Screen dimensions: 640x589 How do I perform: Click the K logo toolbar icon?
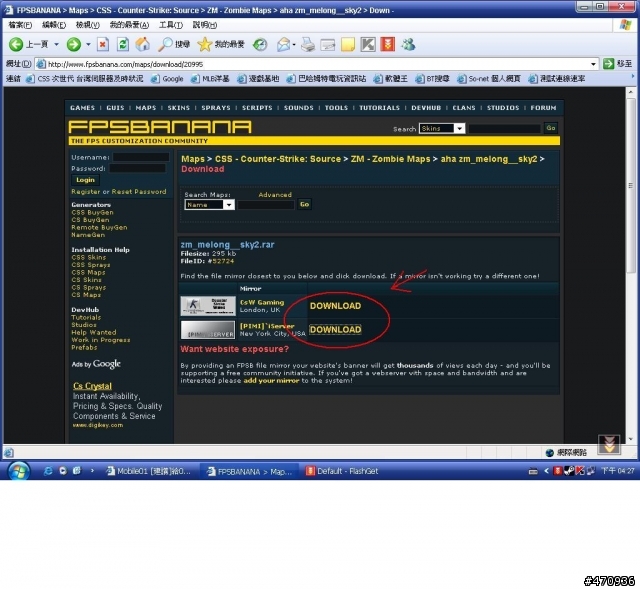368,44
